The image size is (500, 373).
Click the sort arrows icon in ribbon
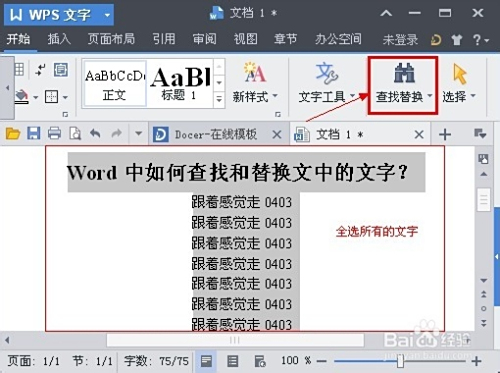41,70
